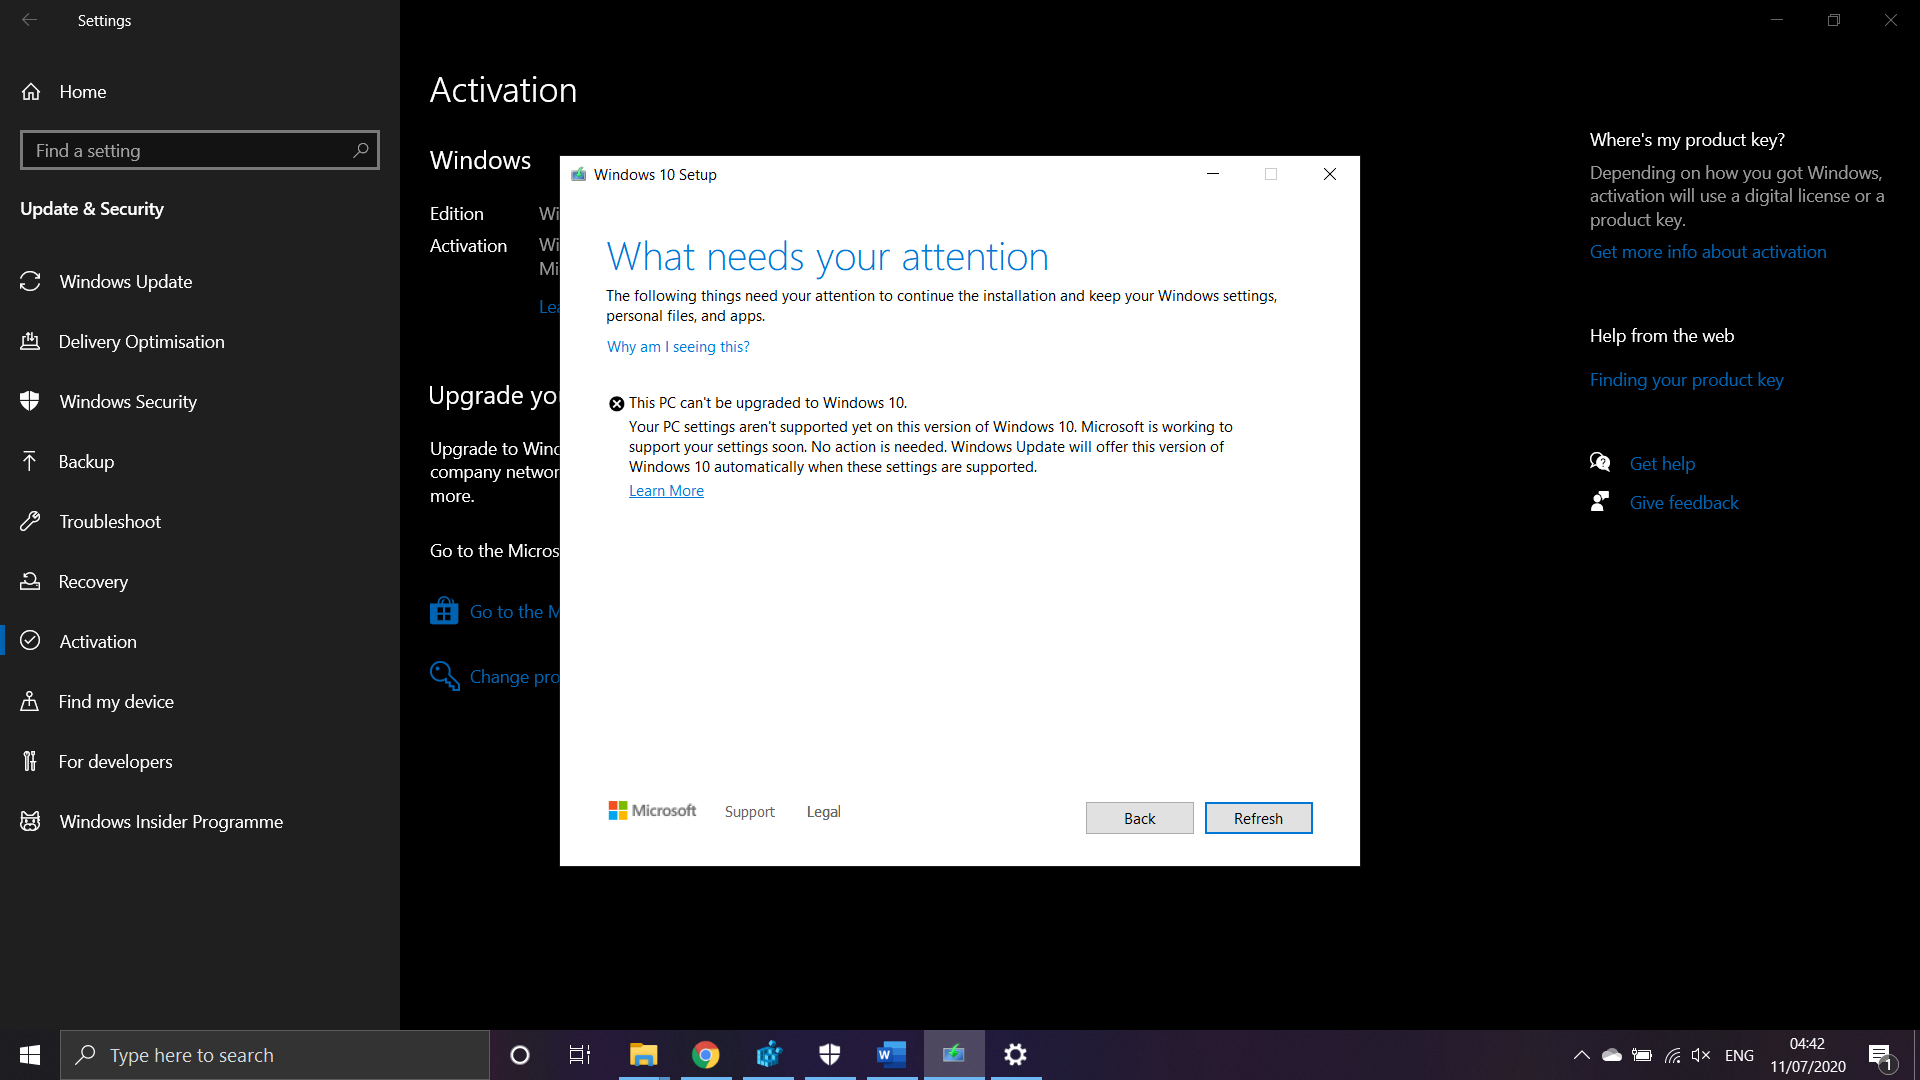Focus the Find a setting search box
1920x1080 pixels.
tap(200, 150)
